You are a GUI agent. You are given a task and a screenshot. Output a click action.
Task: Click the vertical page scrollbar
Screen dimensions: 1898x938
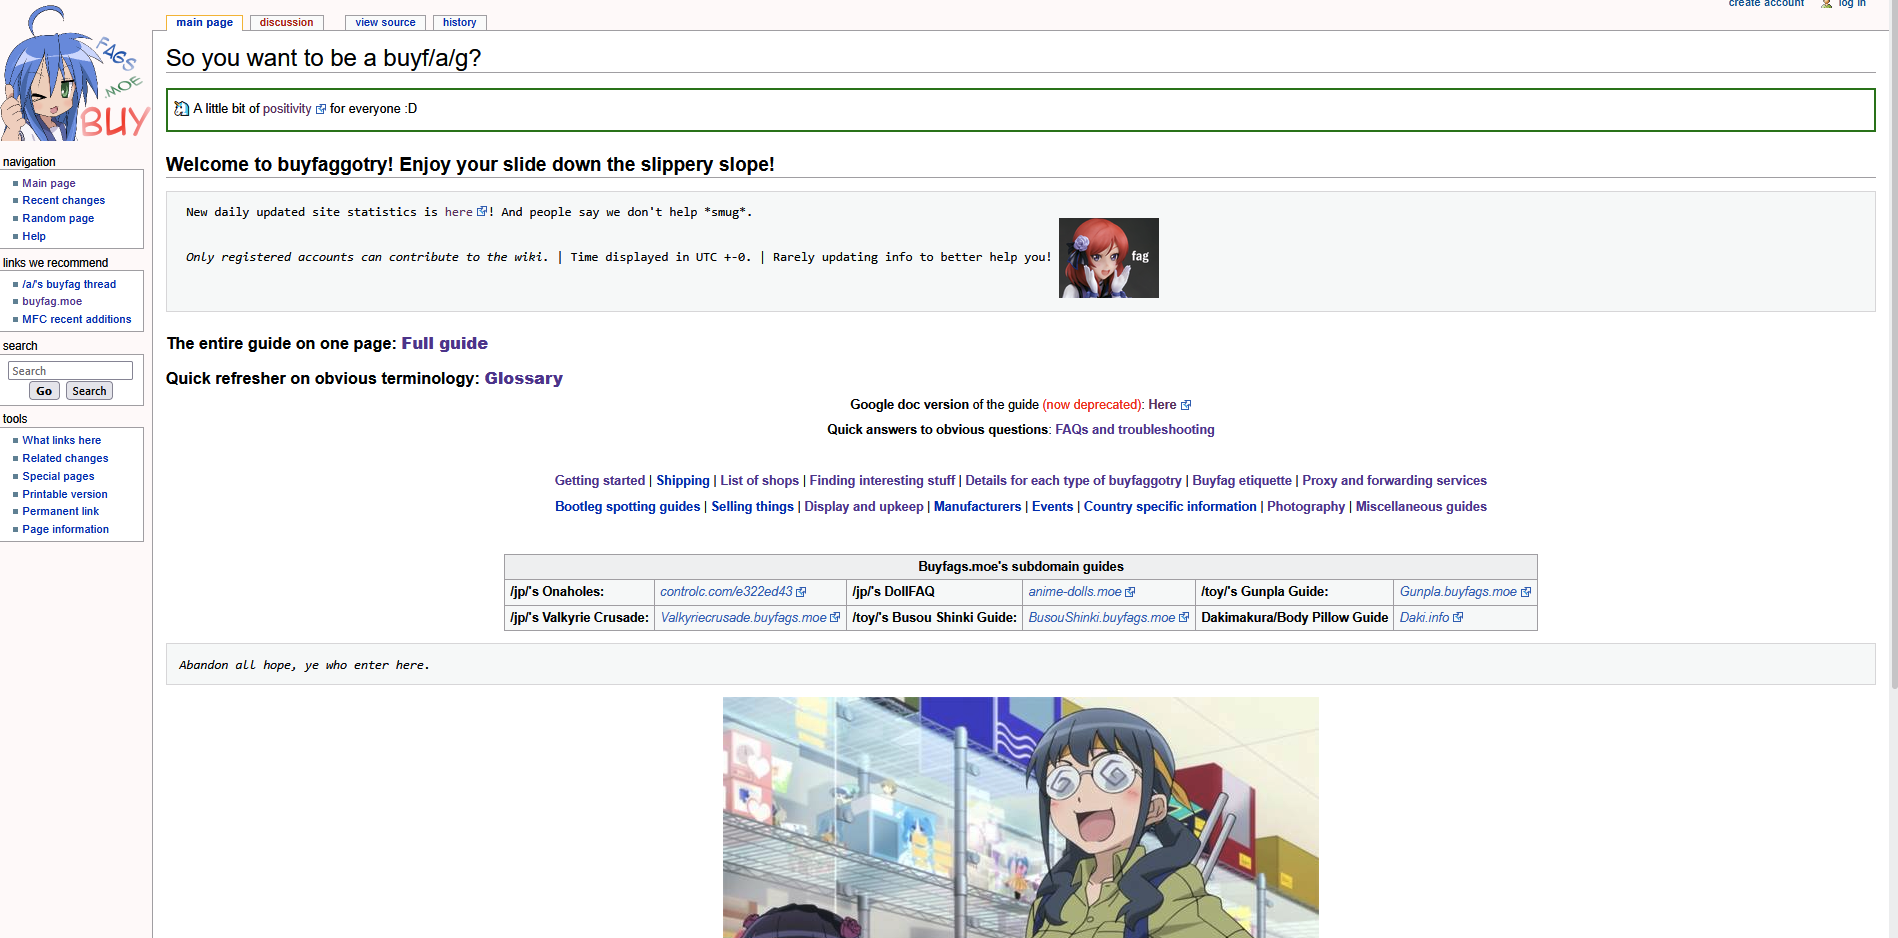point(1893,345)
